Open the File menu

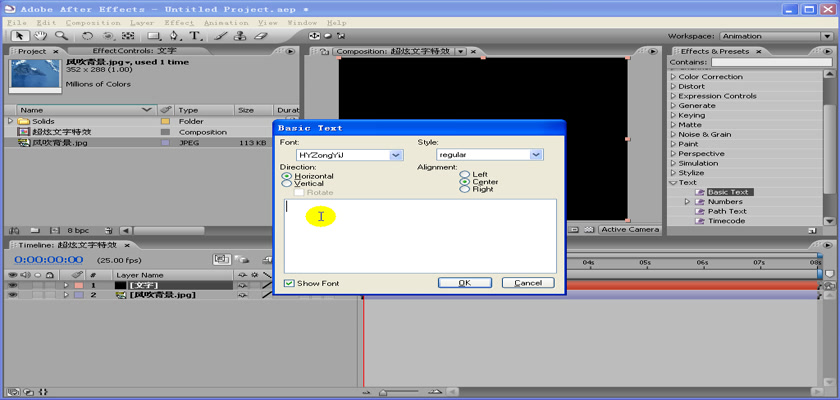[17, 23]
